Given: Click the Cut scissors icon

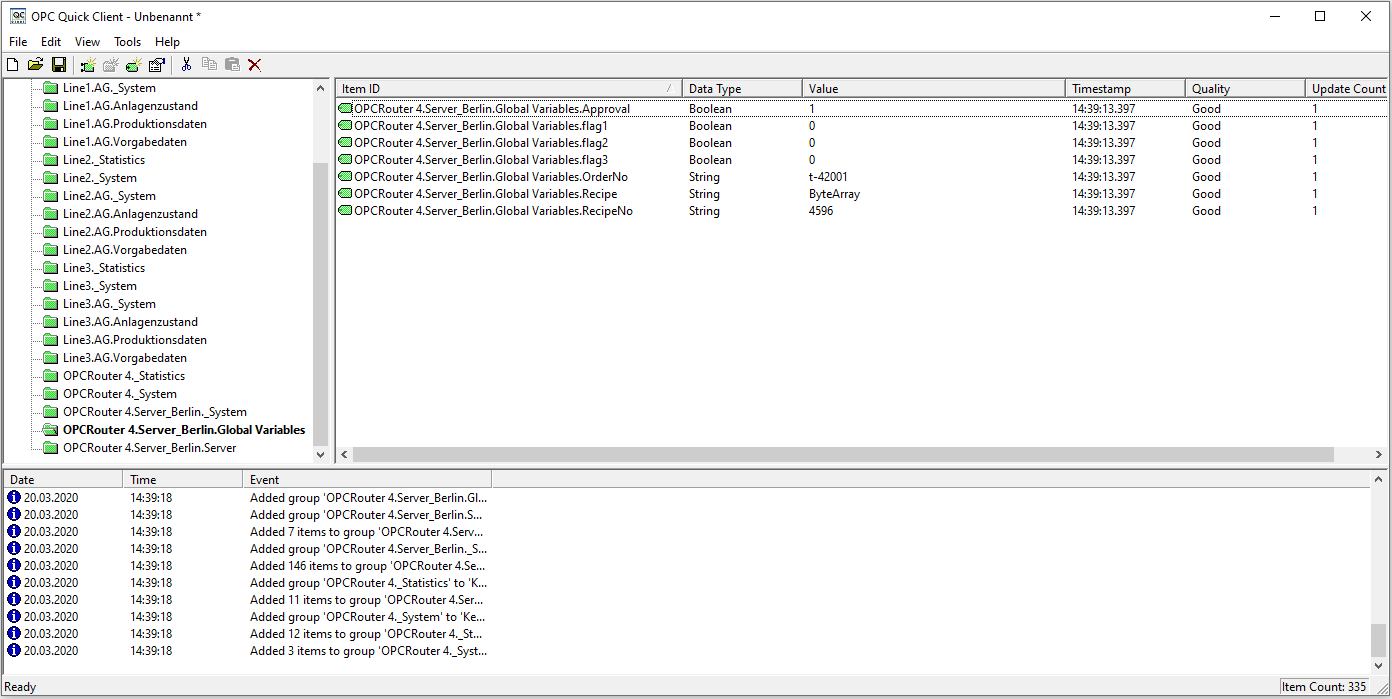Looking at the screenshot, I should click(186, 65).
